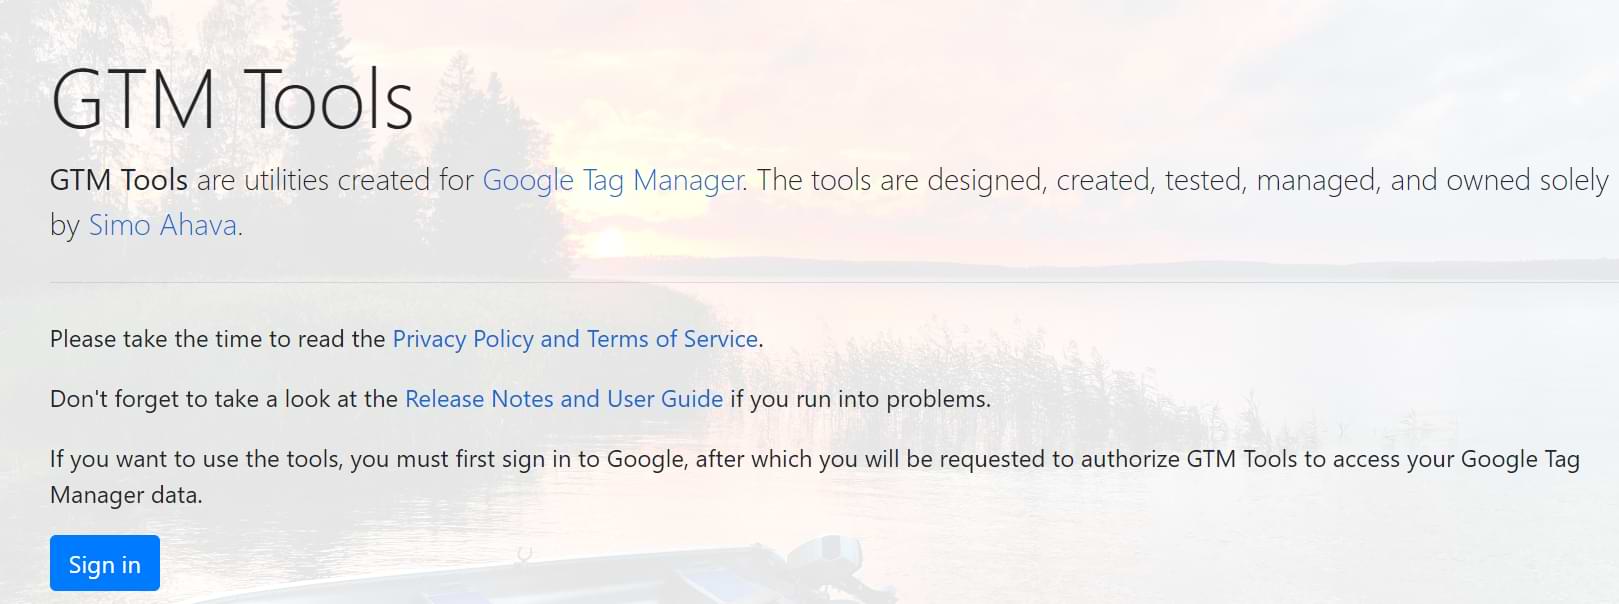This screenshot has width=1619, height=604.
Task: Click bold GTM Tools text in intro paragraph
Action: [x=118, y=181]
